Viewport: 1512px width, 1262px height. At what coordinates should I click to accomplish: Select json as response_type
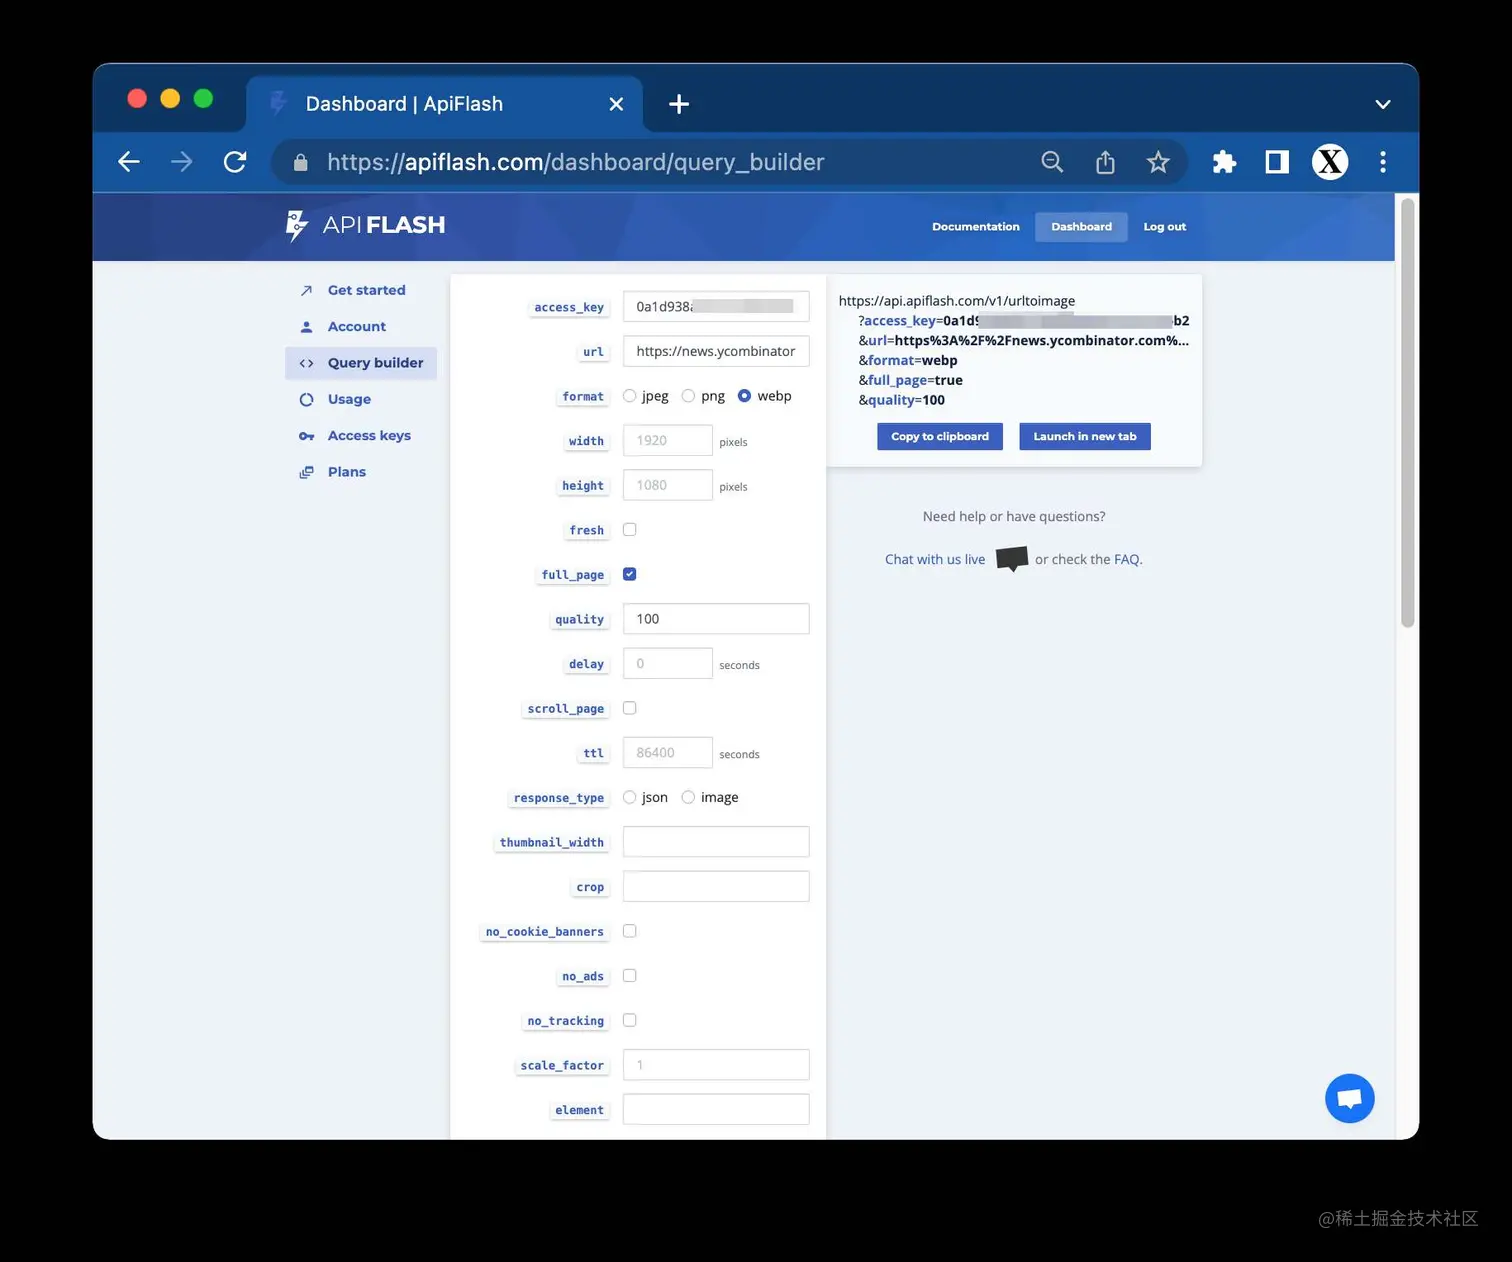click(630, 797)
